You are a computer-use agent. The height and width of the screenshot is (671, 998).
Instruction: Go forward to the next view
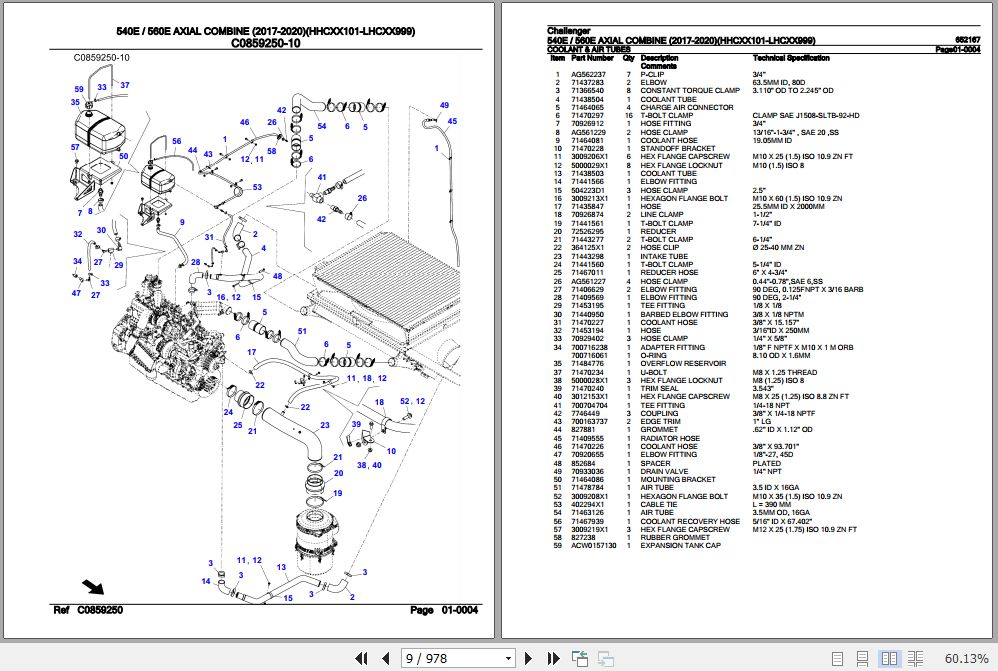point(604,658)
